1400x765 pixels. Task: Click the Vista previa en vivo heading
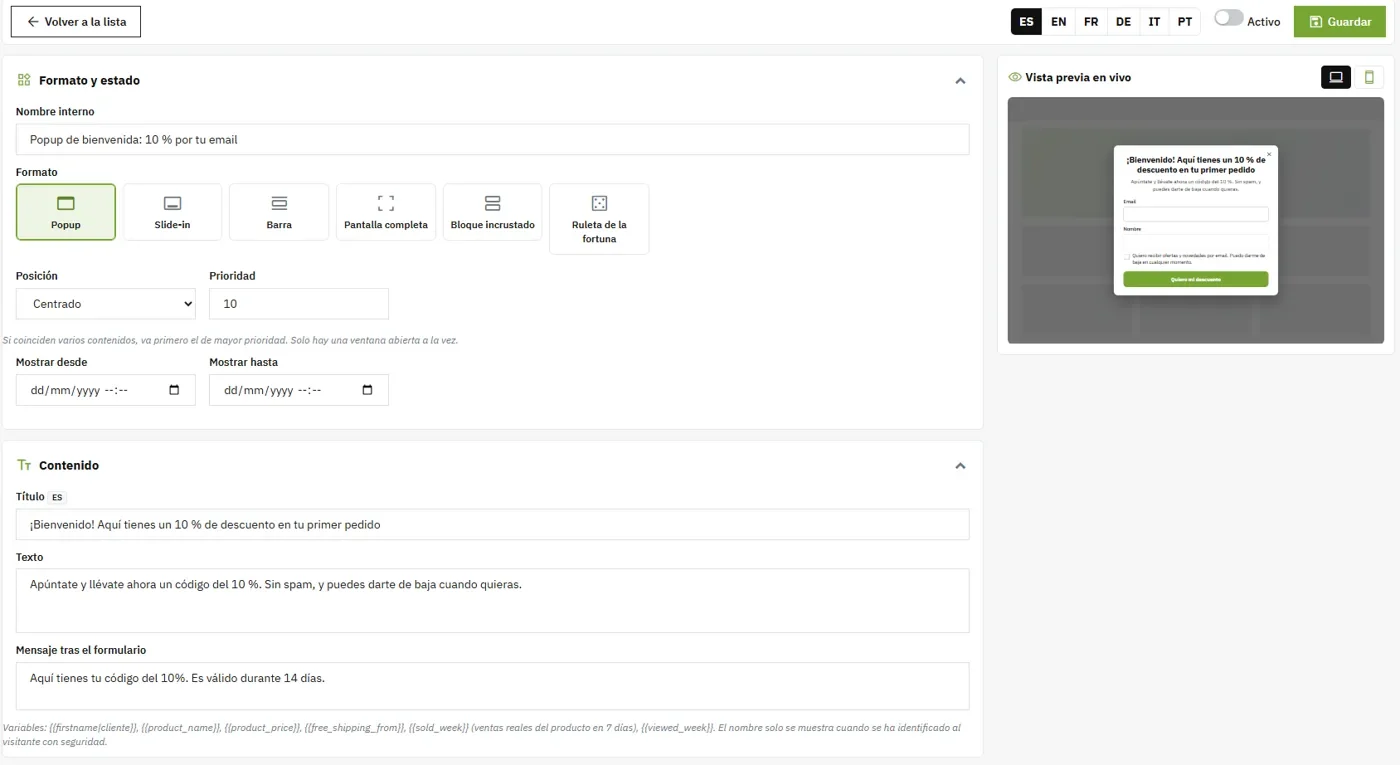point(1078,77)
